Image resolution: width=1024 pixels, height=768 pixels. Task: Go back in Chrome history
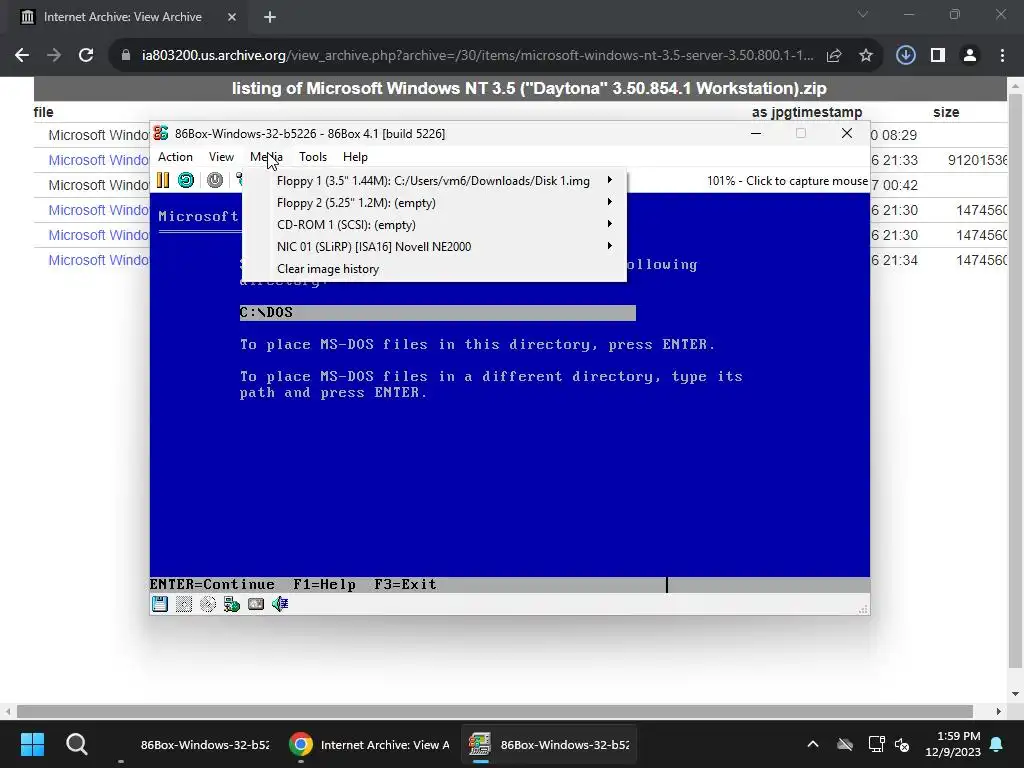tap(22, 56)
